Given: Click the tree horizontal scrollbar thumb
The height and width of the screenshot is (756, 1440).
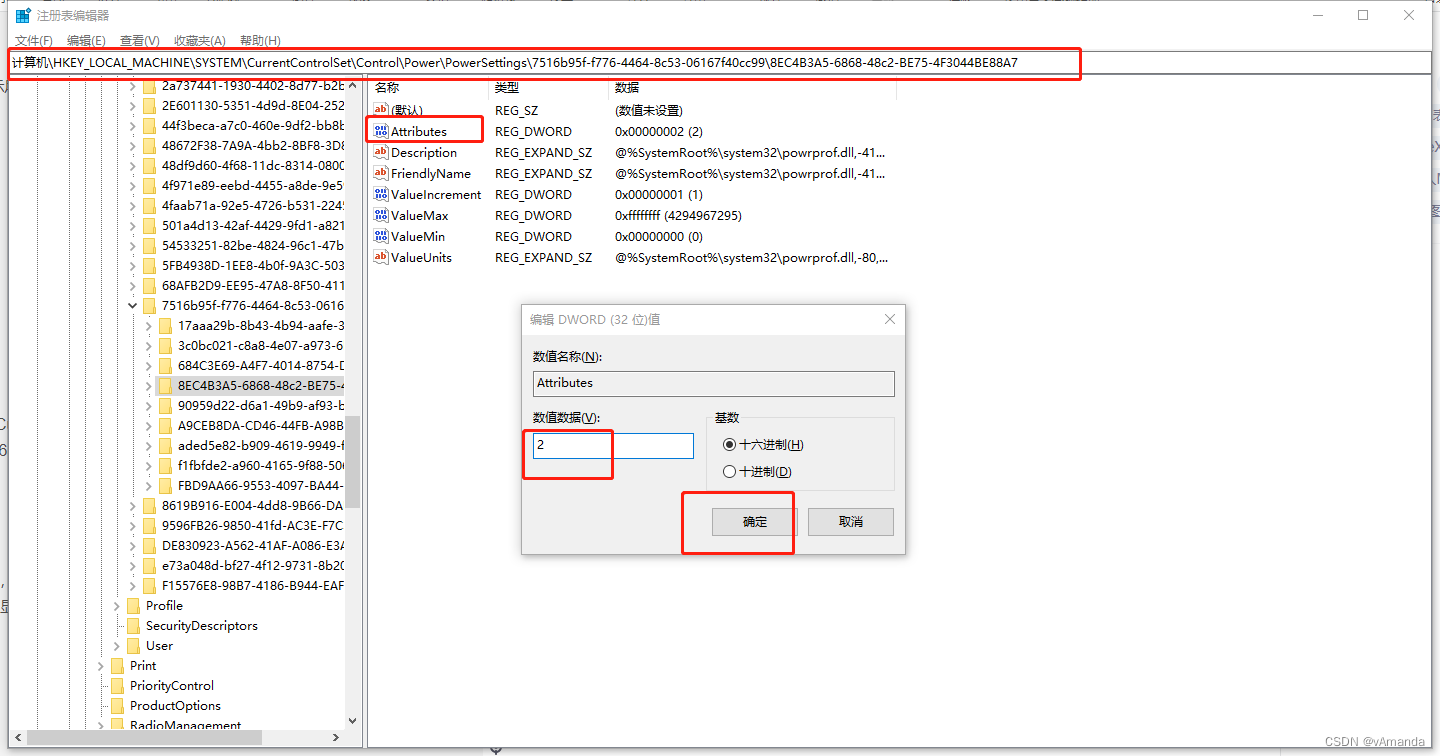Looking at the screenshot, I should coord(144,737).
